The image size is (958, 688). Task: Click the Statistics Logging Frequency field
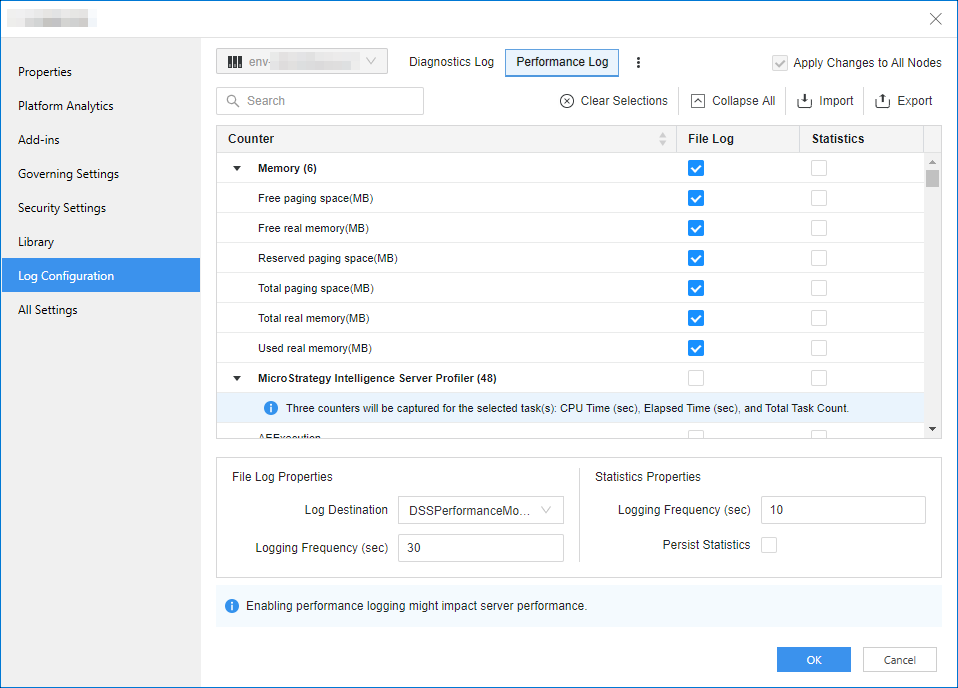click(842, 510)
